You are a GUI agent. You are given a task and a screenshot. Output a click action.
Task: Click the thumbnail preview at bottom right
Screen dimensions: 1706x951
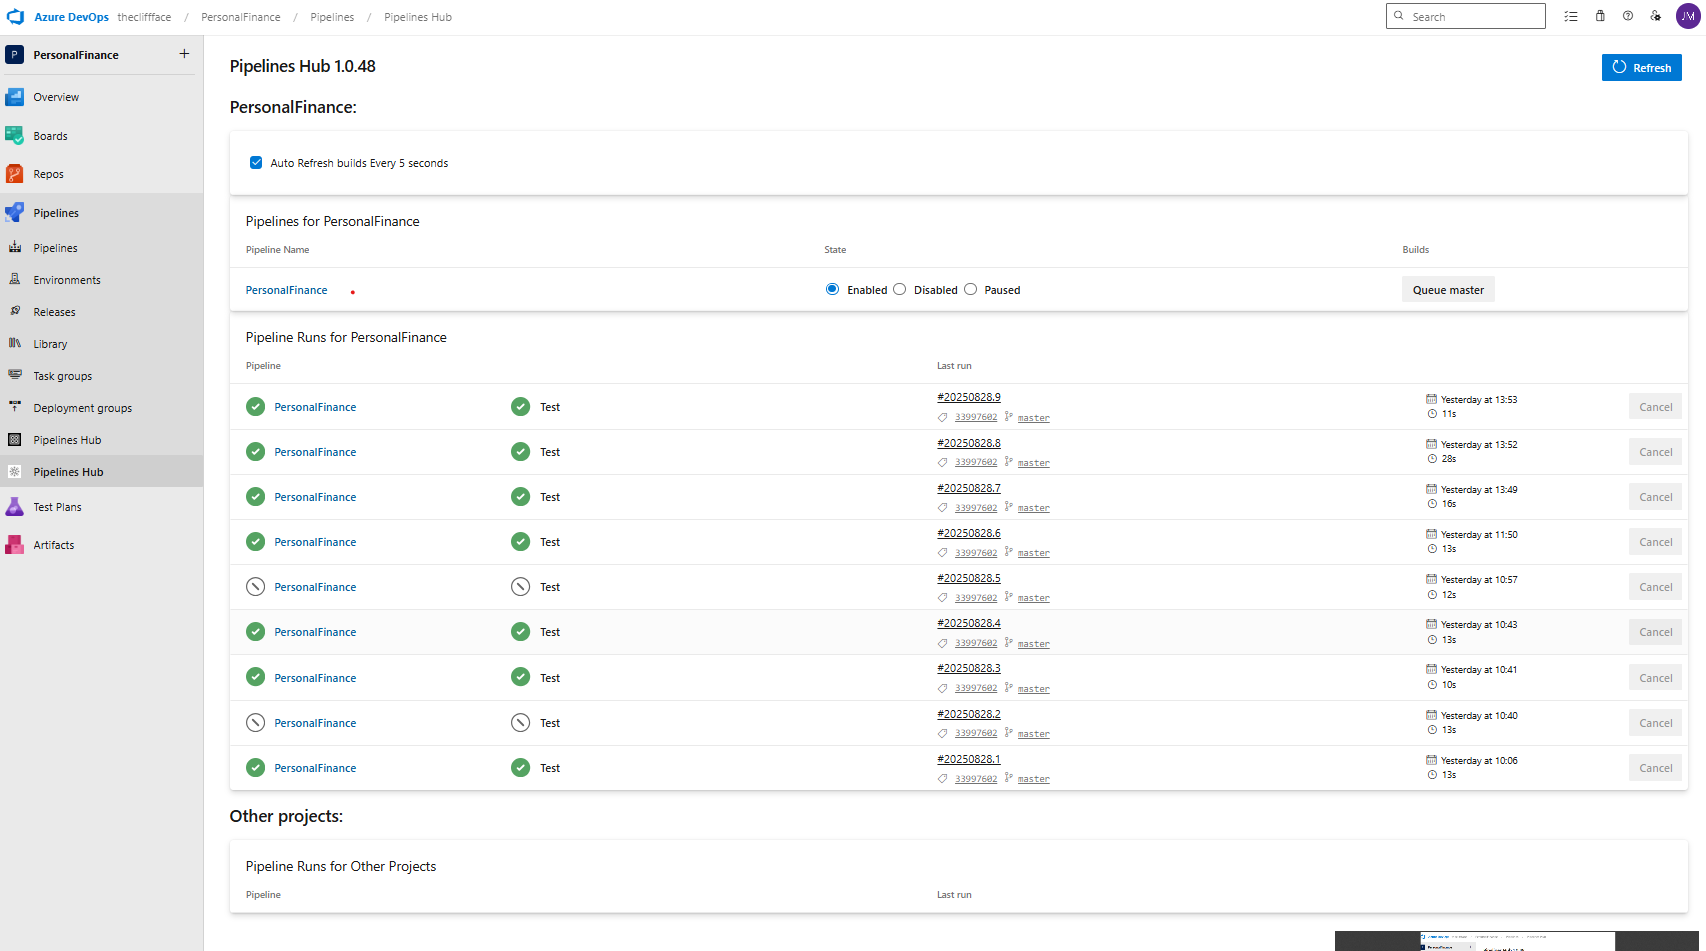click(1518, 941)
